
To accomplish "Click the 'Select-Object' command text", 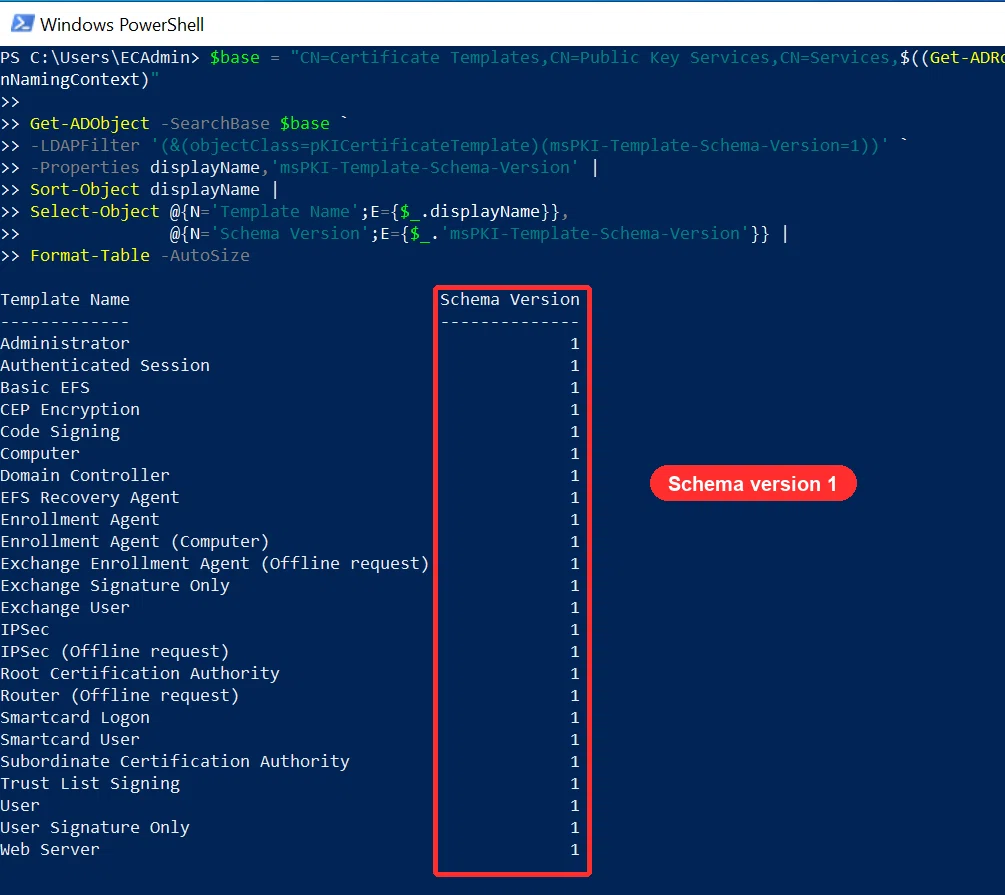I will (x=95, y=211).
